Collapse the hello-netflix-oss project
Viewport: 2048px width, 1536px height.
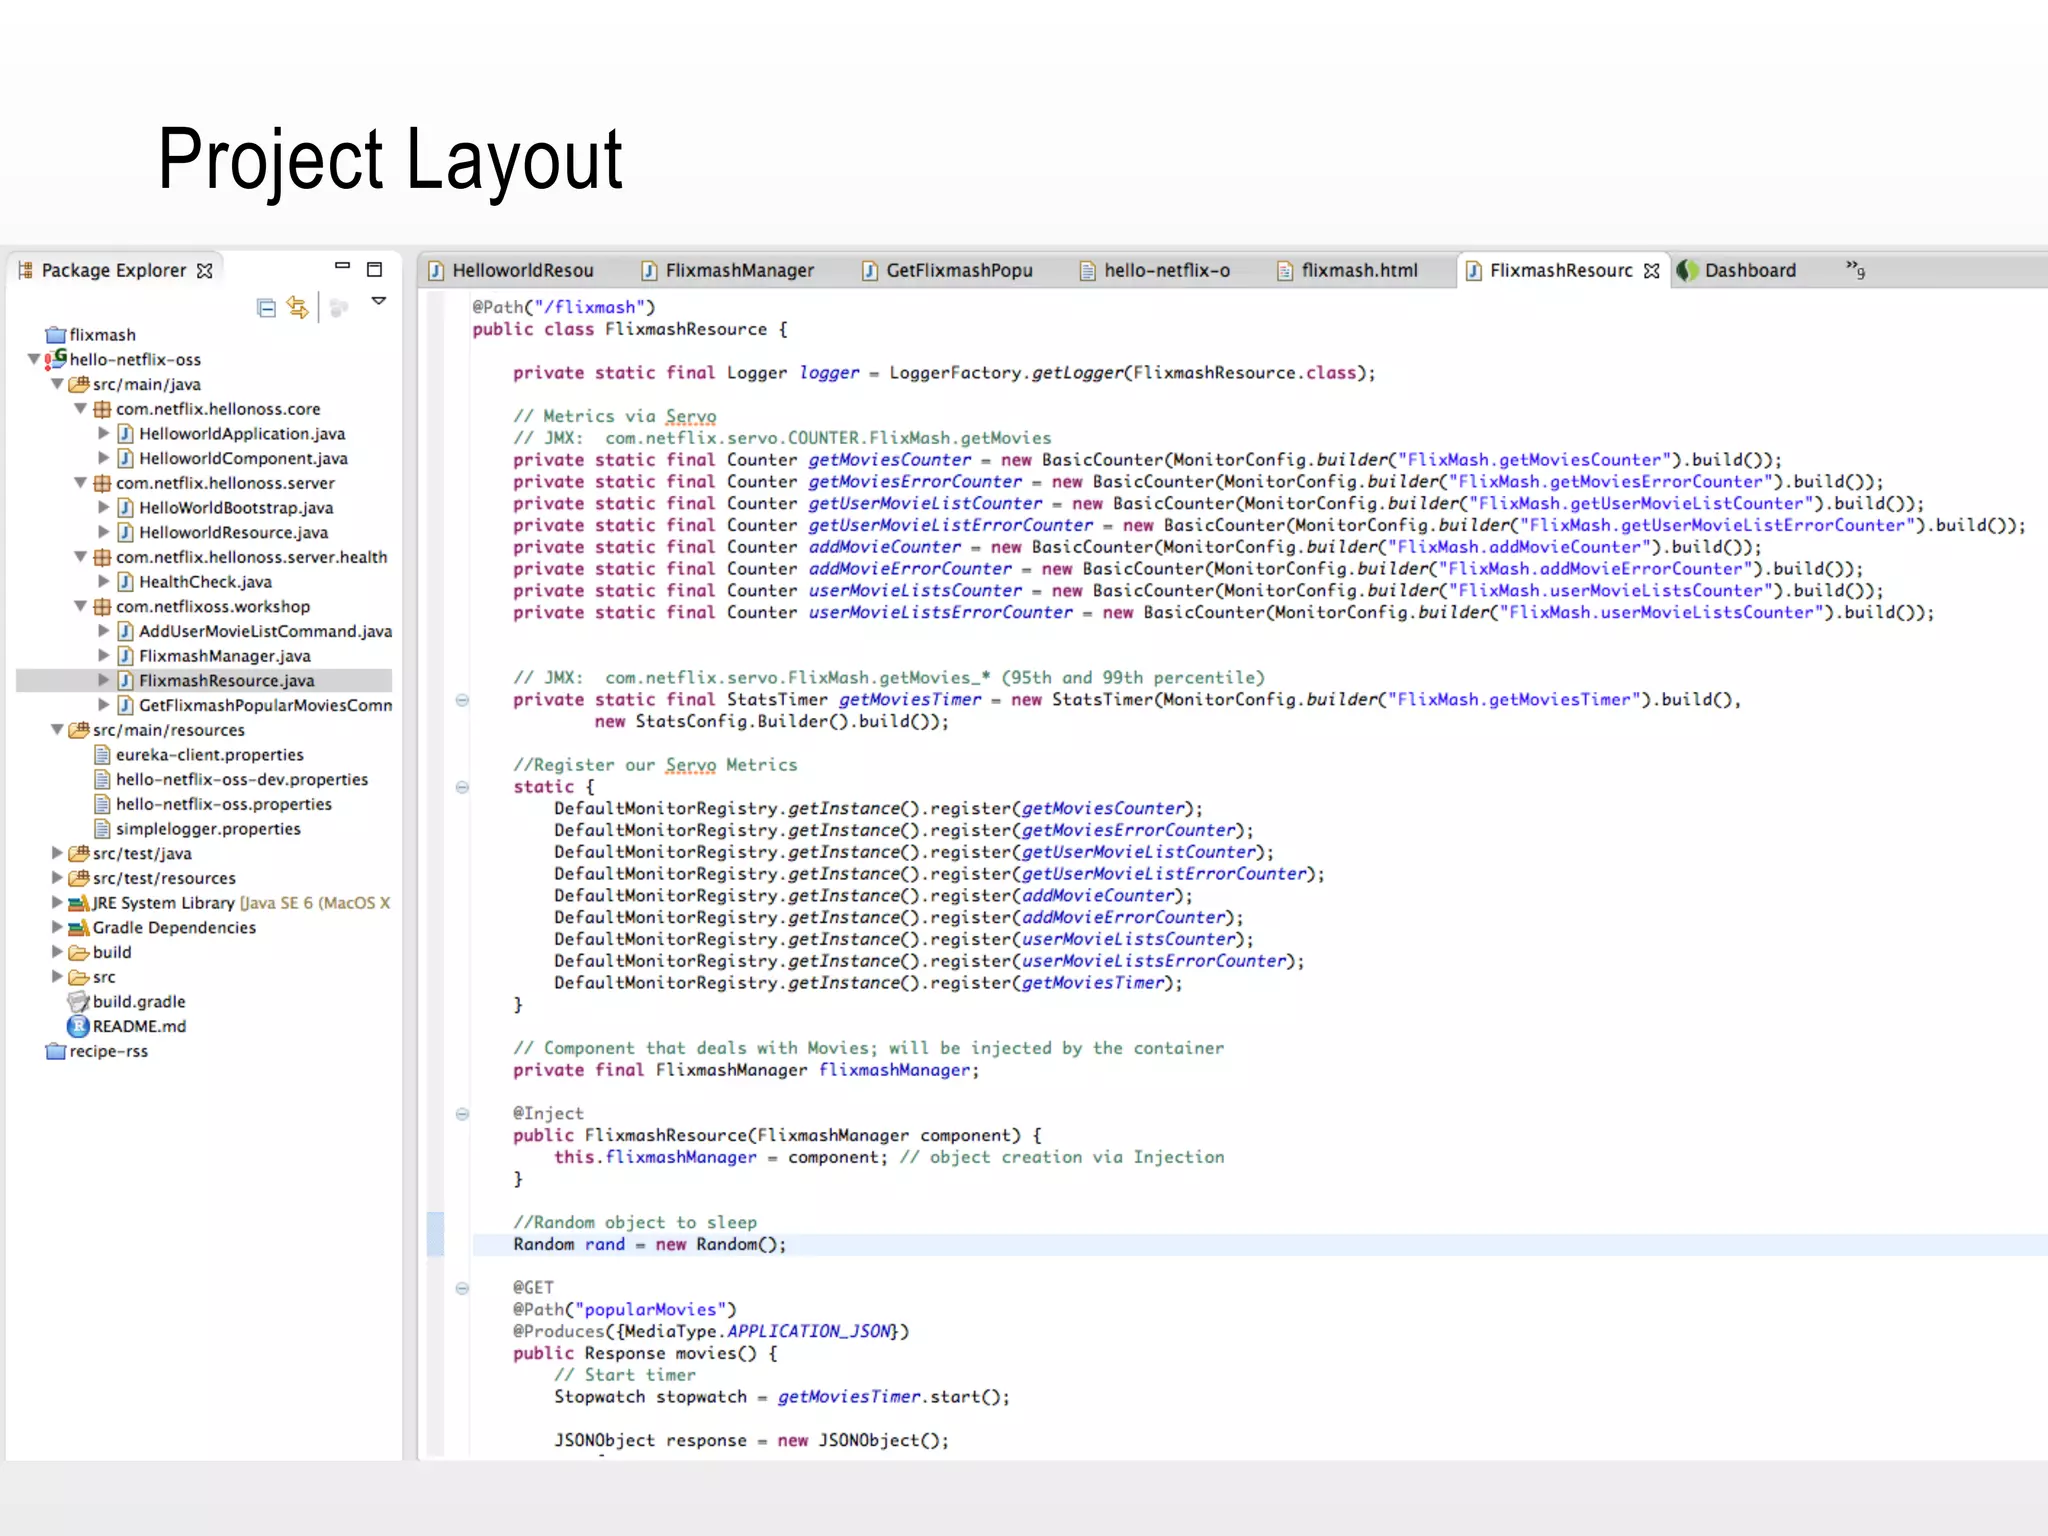34,359
